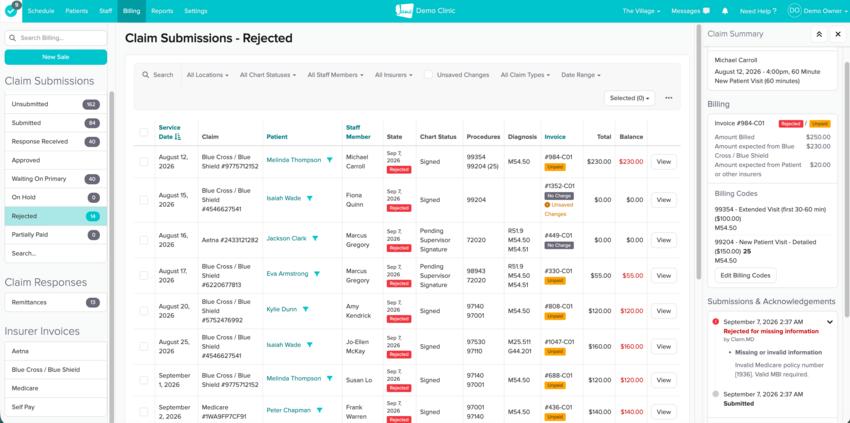The height and width of the screenshot is (423, 850).
Task: View the Melinda Thompson August 12 claim
Action: (664, 162)
